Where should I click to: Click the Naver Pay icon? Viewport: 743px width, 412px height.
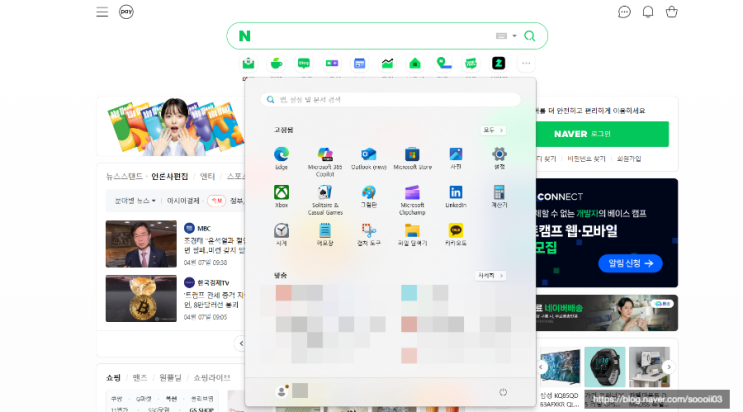coord(126,11)
